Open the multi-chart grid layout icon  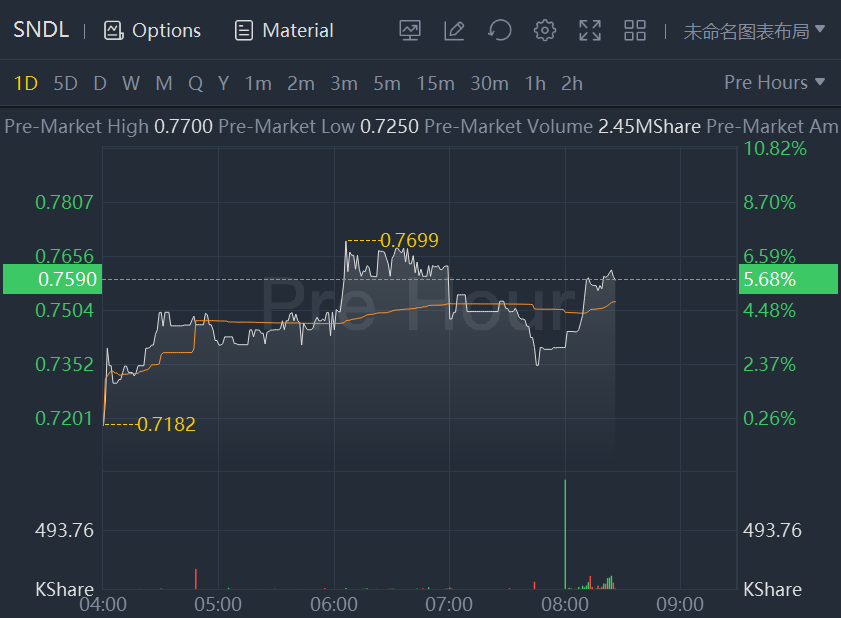pos(635,30)
